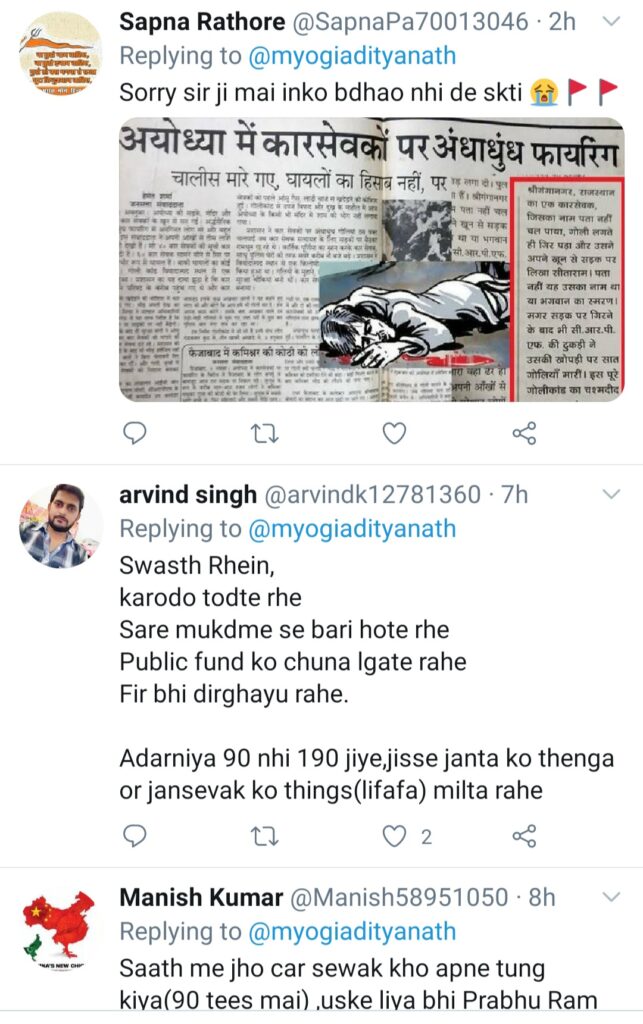The image size is (643, 1024).
Task: Like Sapna Rathore's tweet
Action: tap(394, 433)
